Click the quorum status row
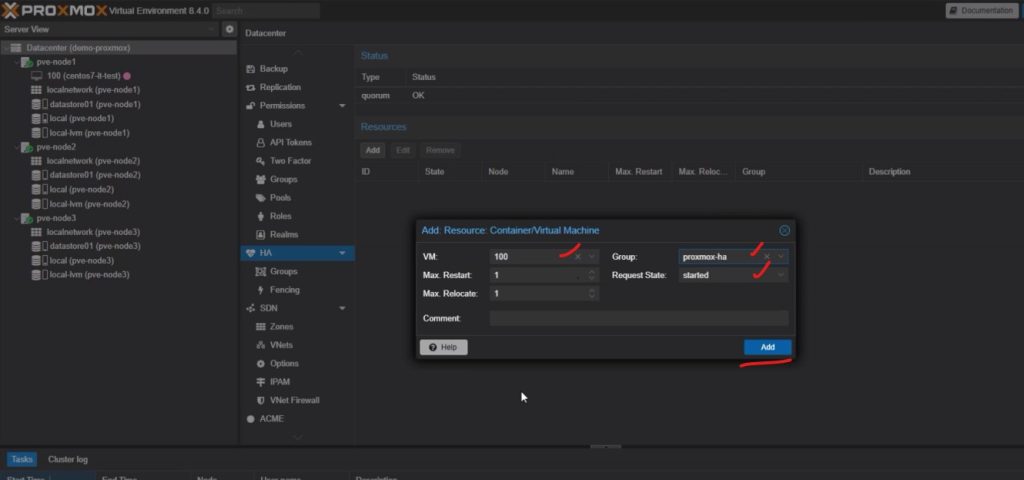 (689, 95)
